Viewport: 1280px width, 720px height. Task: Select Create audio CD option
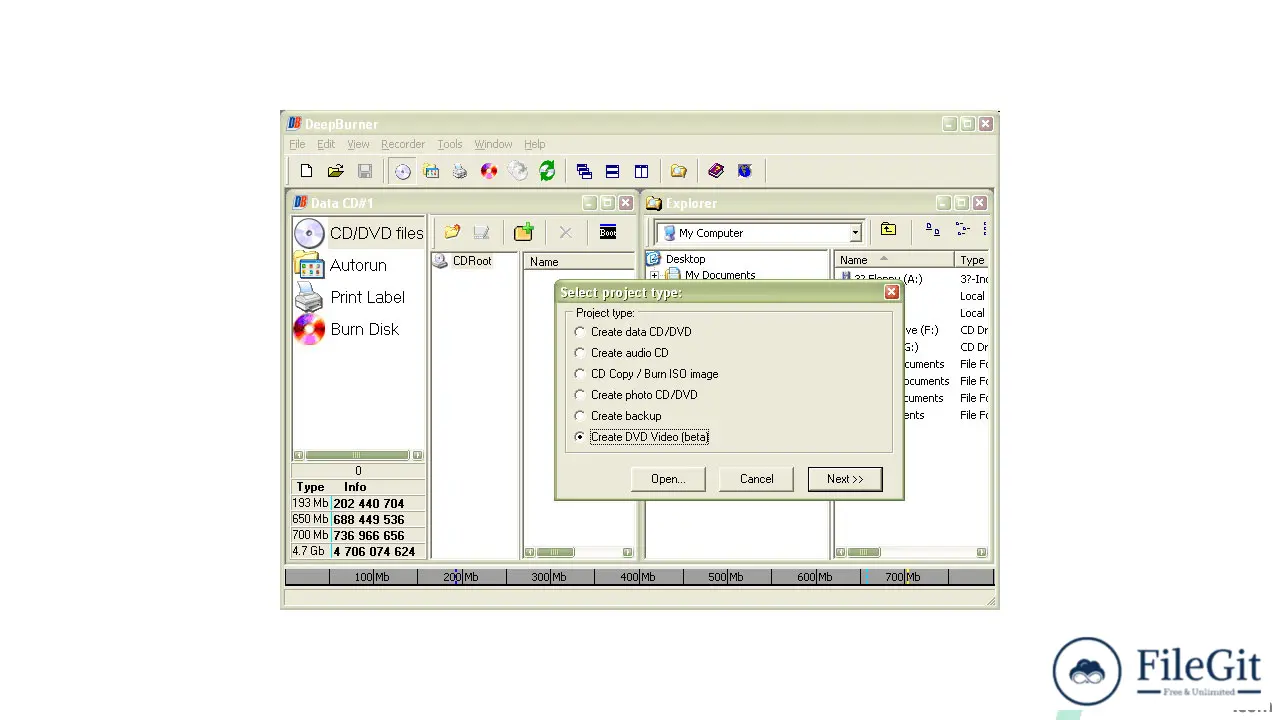pos(621,353)
